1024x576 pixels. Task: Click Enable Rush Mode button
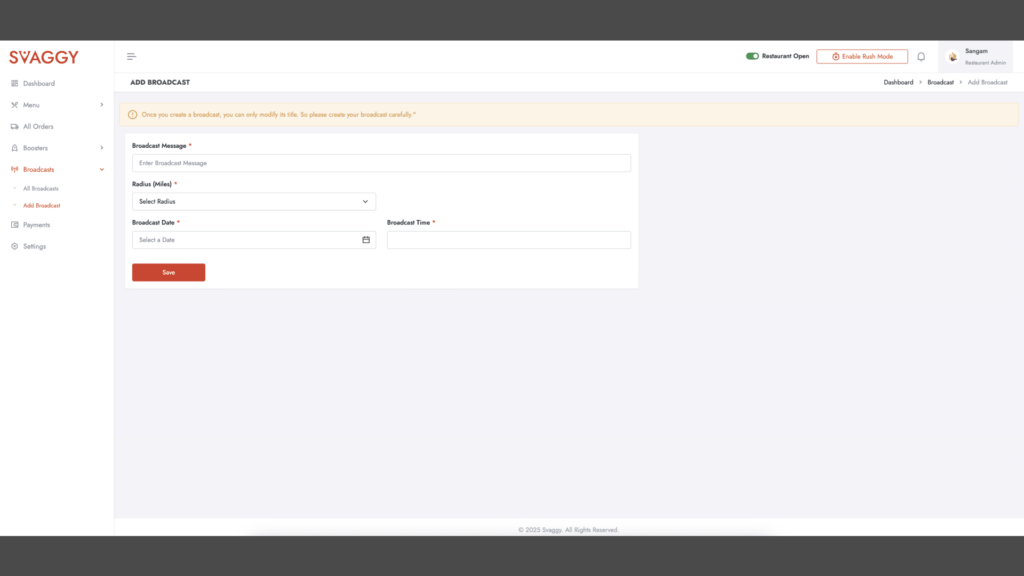coord(862,57)
